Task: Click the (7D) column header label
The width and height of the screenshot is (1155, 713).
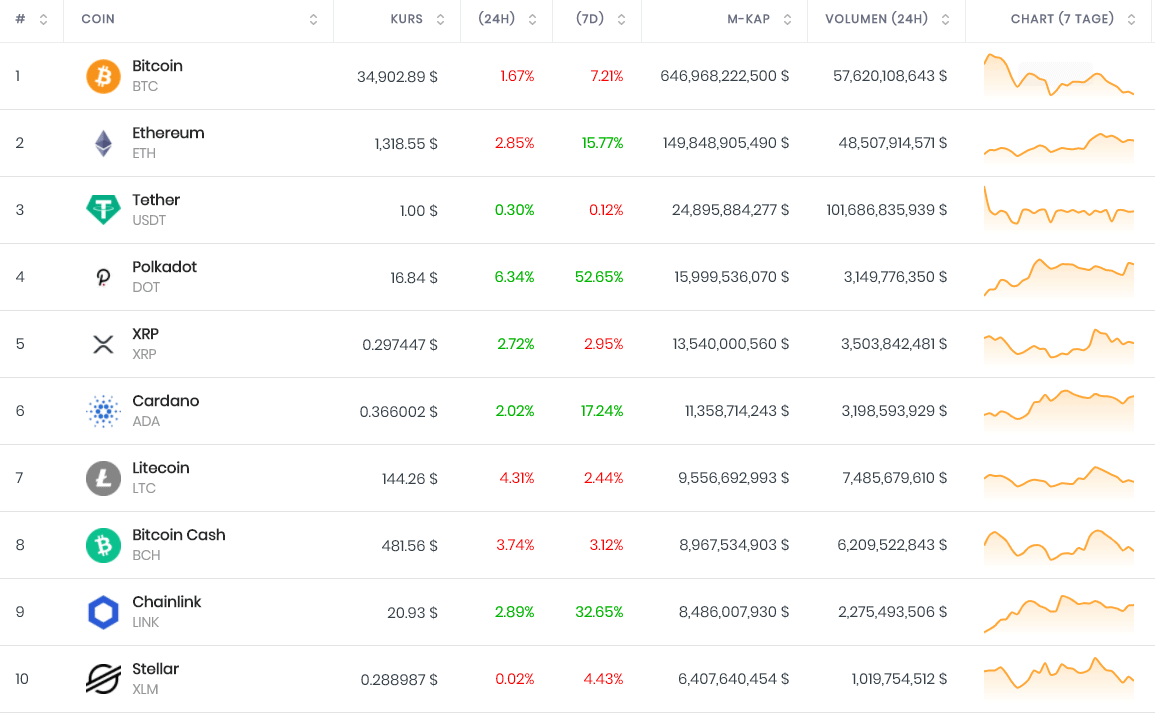Action: pos(590,19)
